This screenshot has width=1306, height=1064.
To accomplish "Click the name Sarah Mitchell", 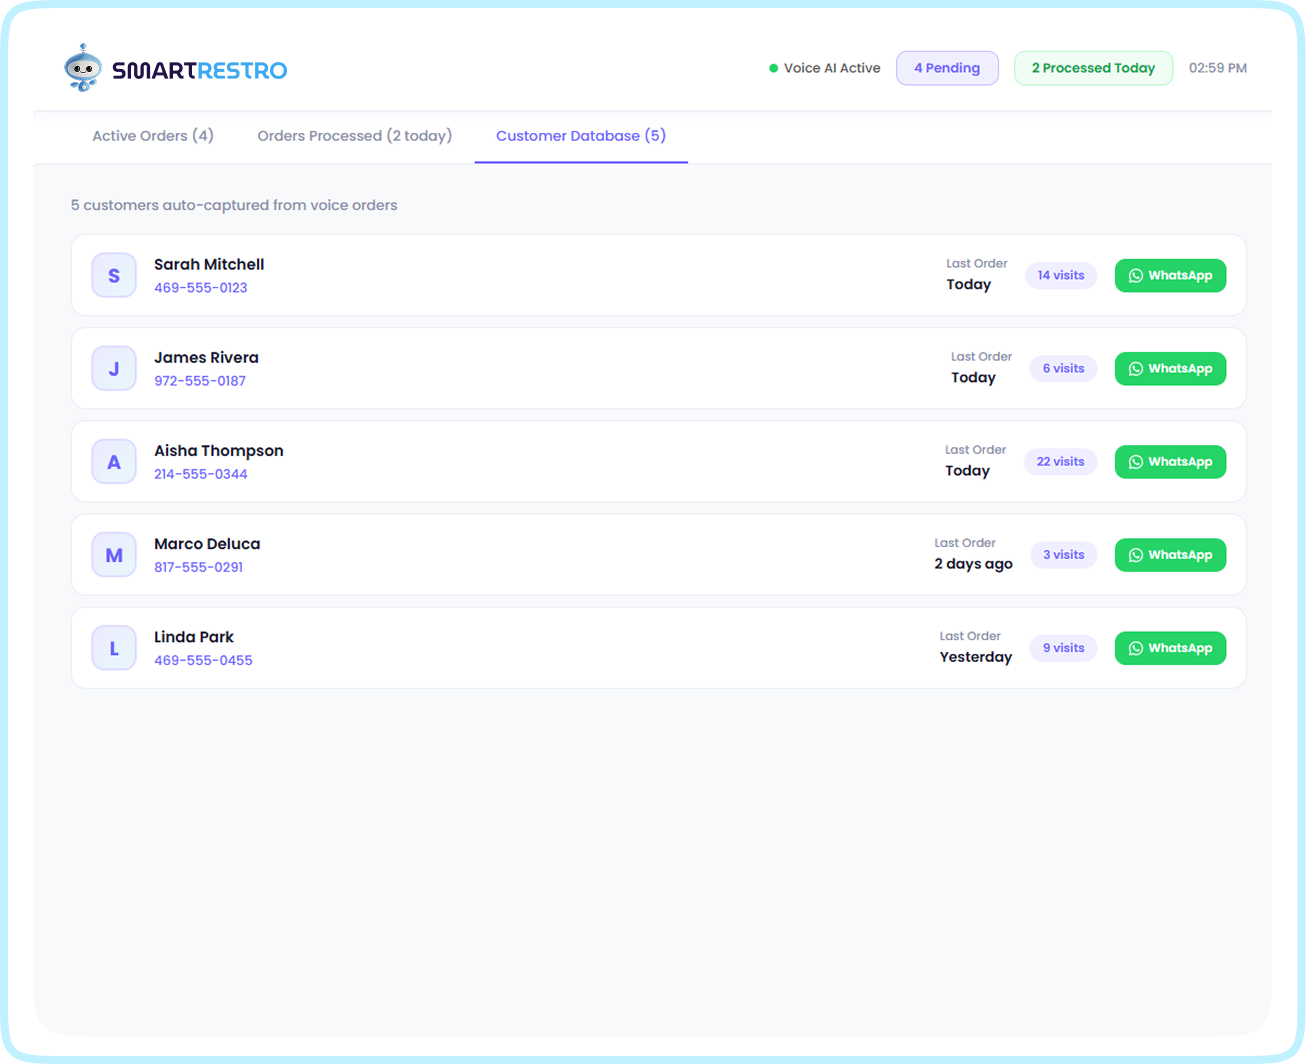I will click(x=209, y=264).
